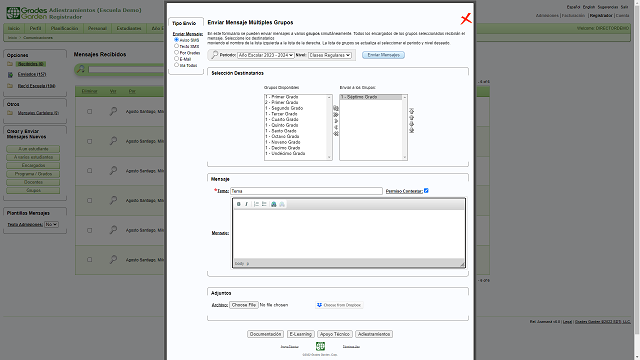Toggle bold in the message editor

click(x=239, y=204)
